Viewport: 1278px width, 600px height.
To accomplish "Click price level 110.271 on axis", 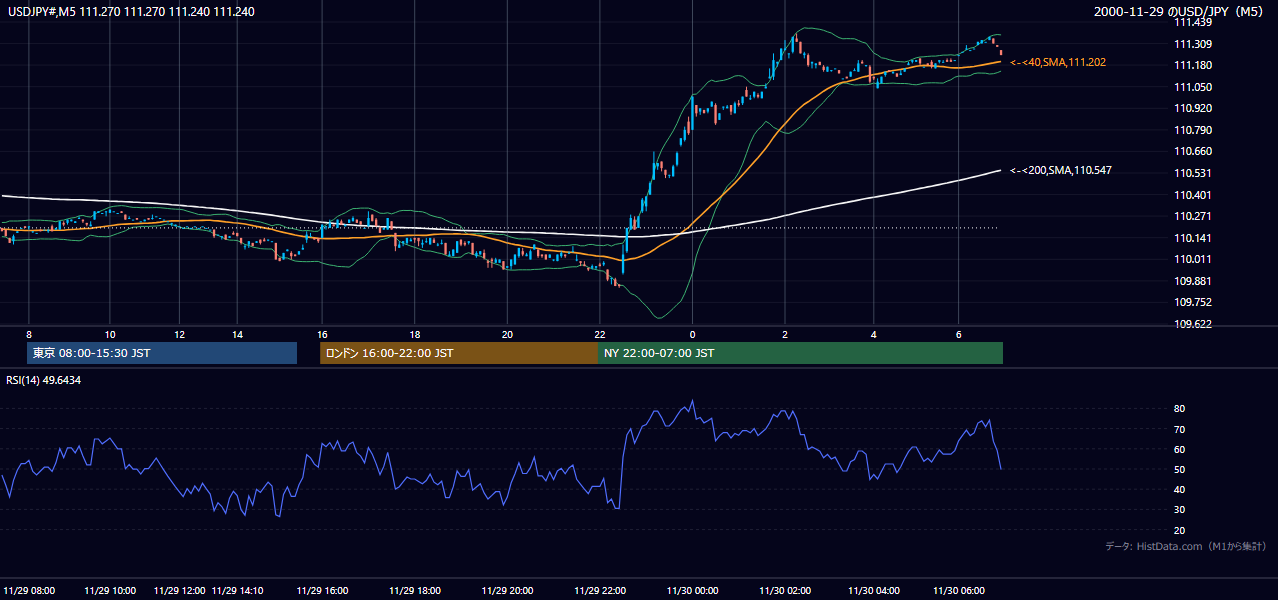I will coord(1193,216).
